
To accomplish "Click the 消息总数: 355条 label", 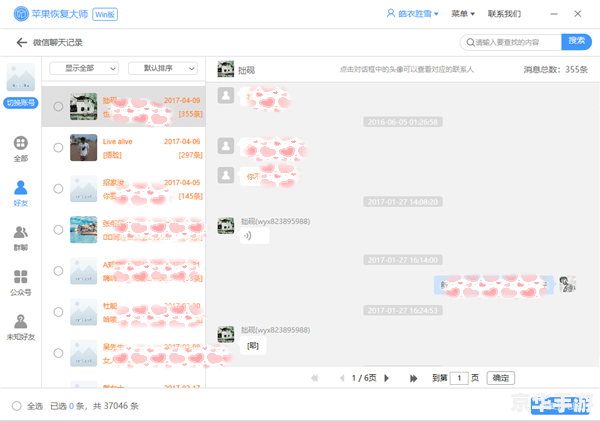I will (x=556, y=69).
